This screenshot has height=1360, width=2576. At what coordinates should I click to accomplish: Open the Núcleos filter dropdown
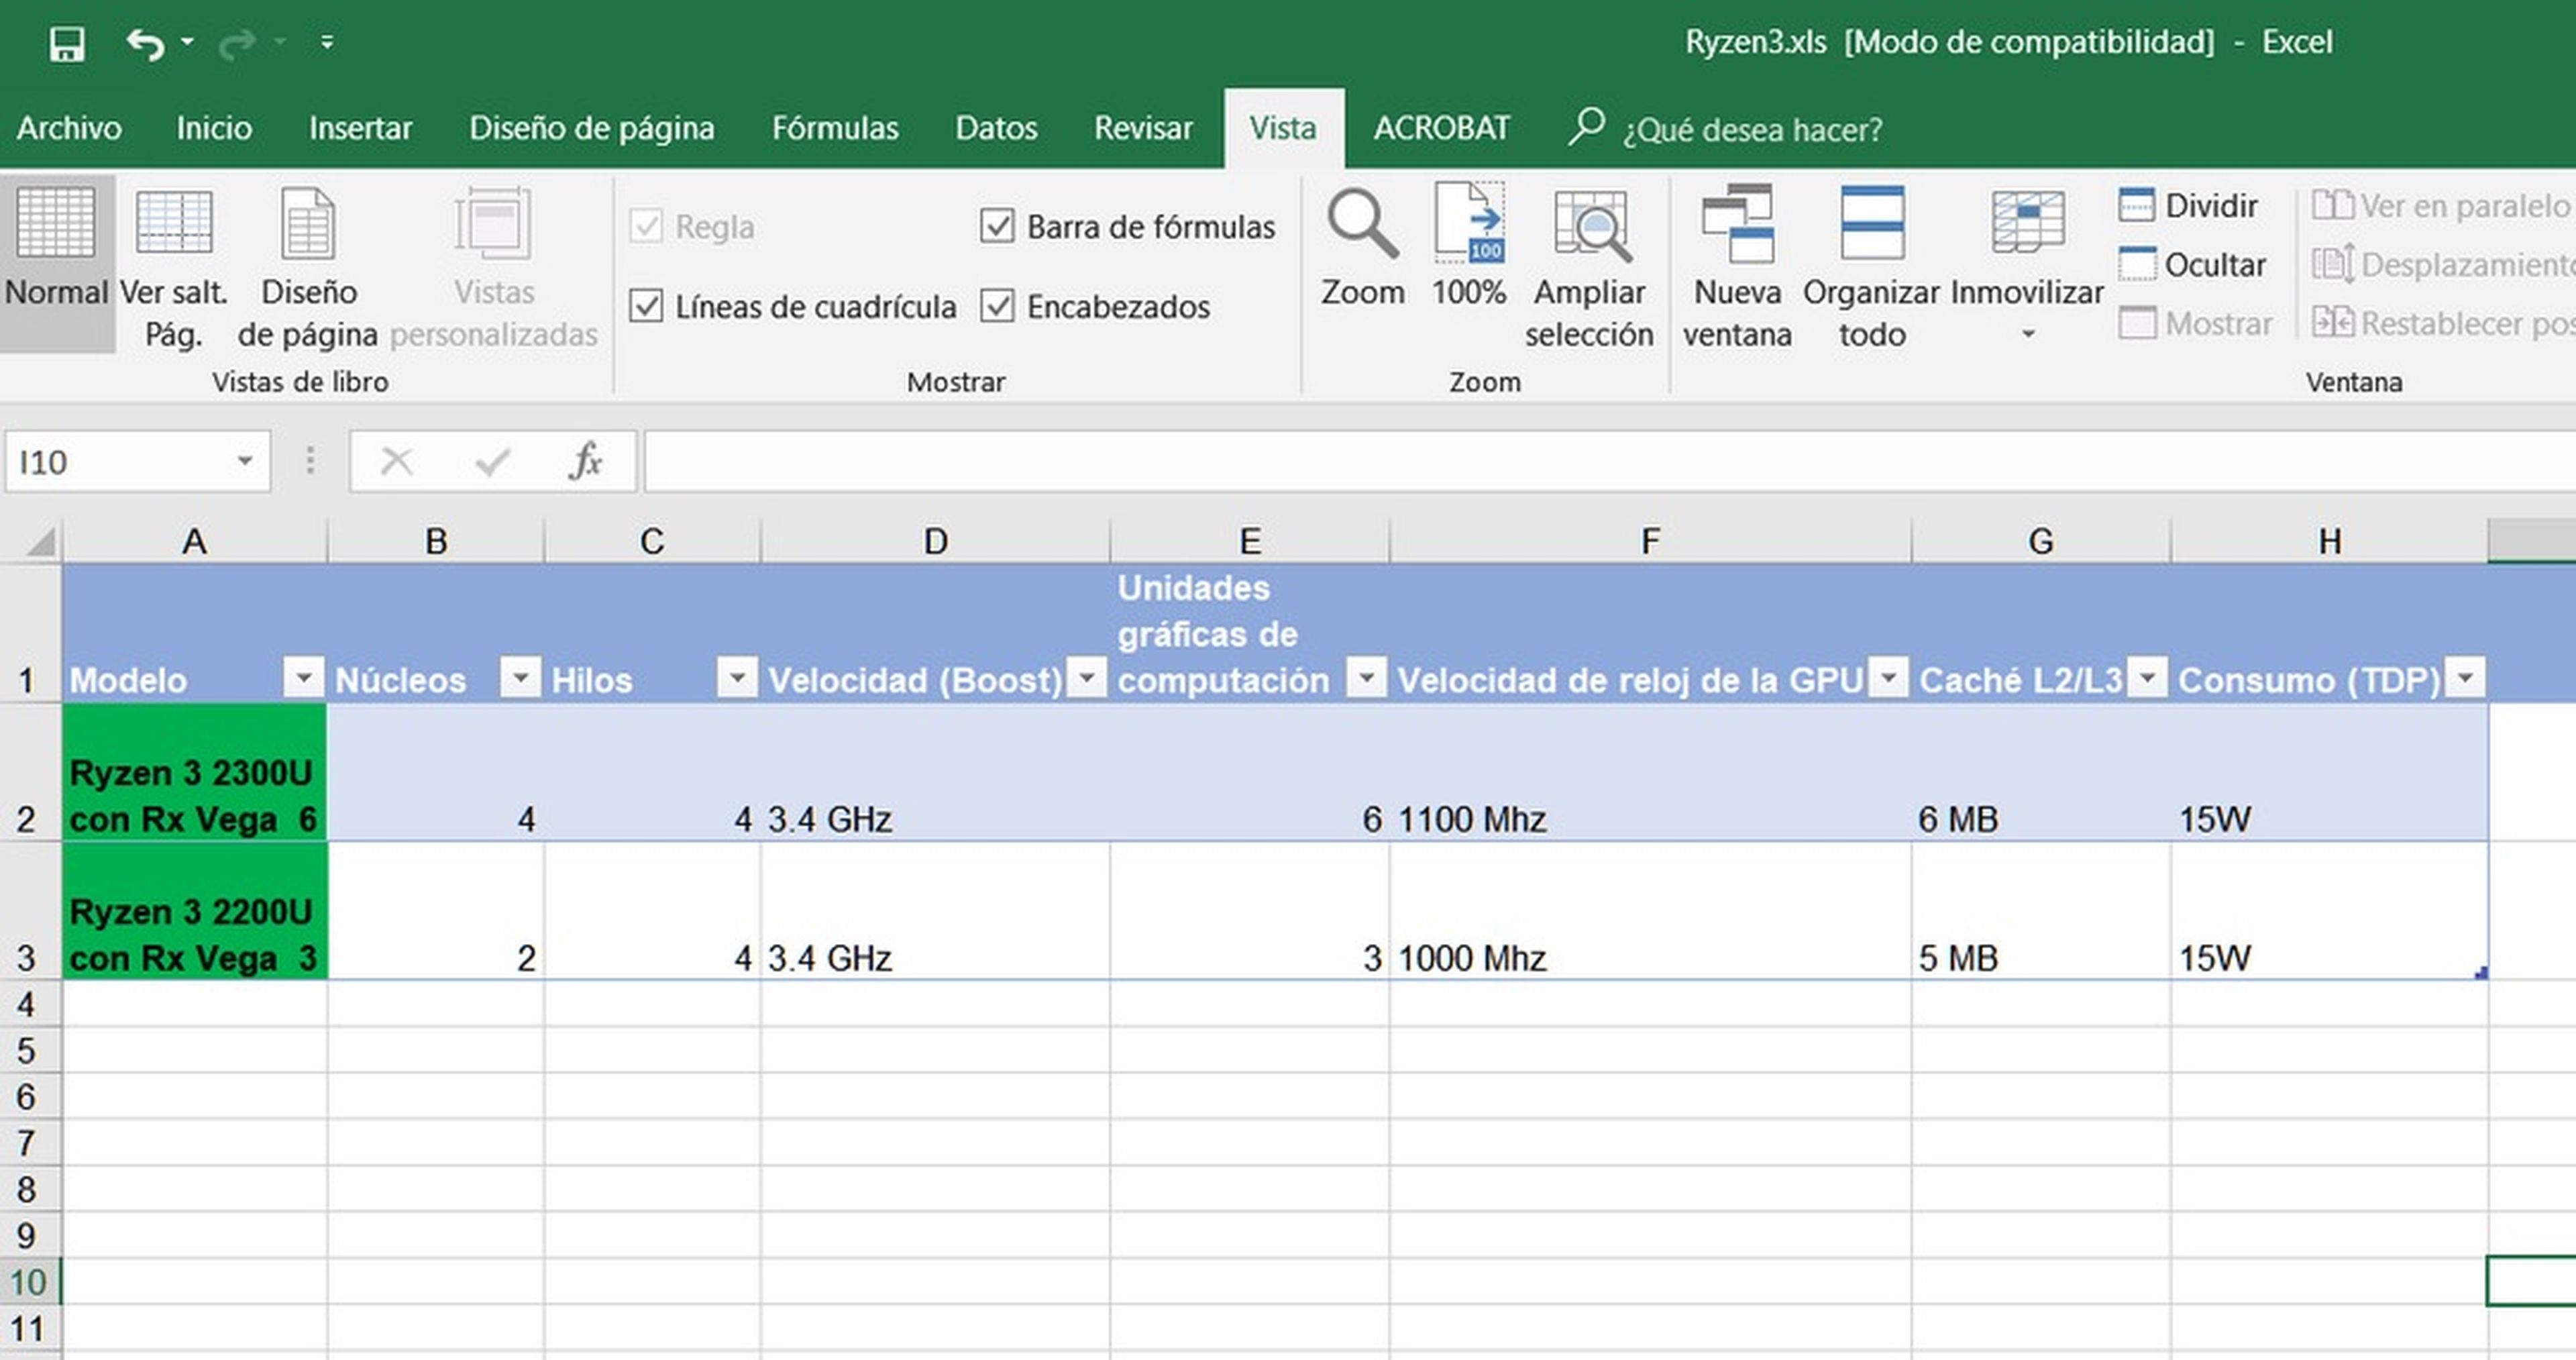(x=520, y=678)
